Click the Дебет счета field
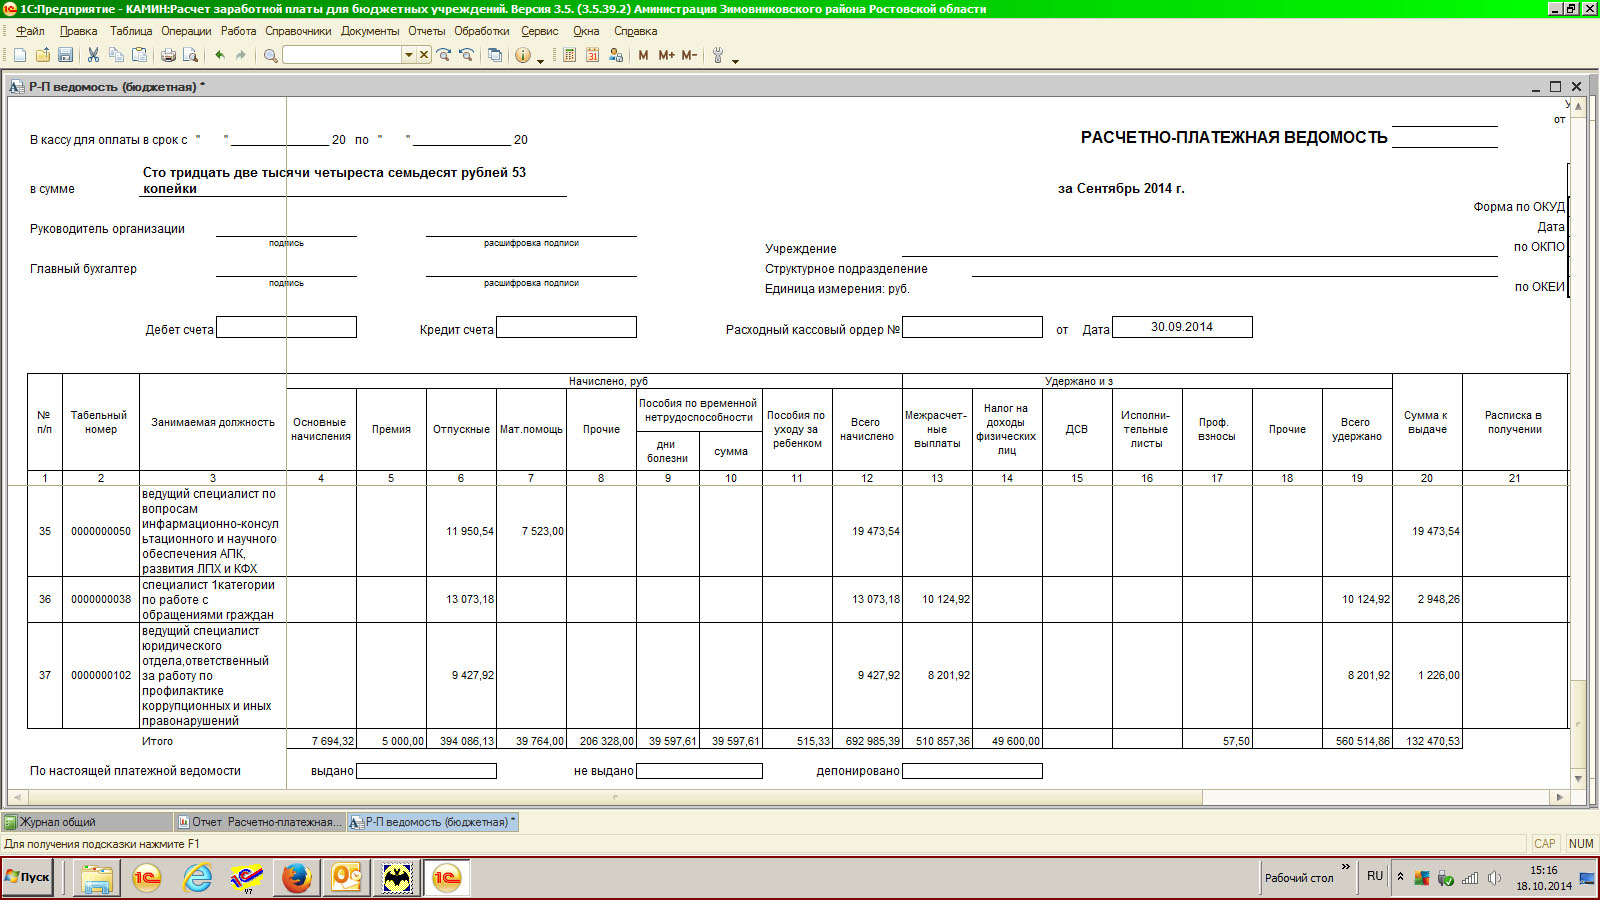 click(x=286, y=327)
